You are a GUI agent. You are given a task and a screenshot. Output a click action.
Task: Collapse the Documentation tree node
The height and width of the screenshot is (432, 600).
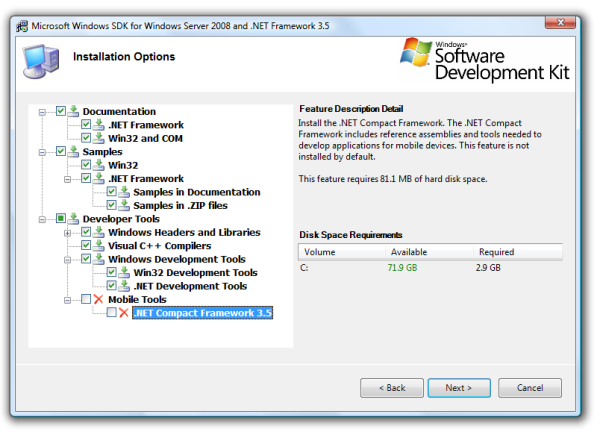click(x=42, y=112)
